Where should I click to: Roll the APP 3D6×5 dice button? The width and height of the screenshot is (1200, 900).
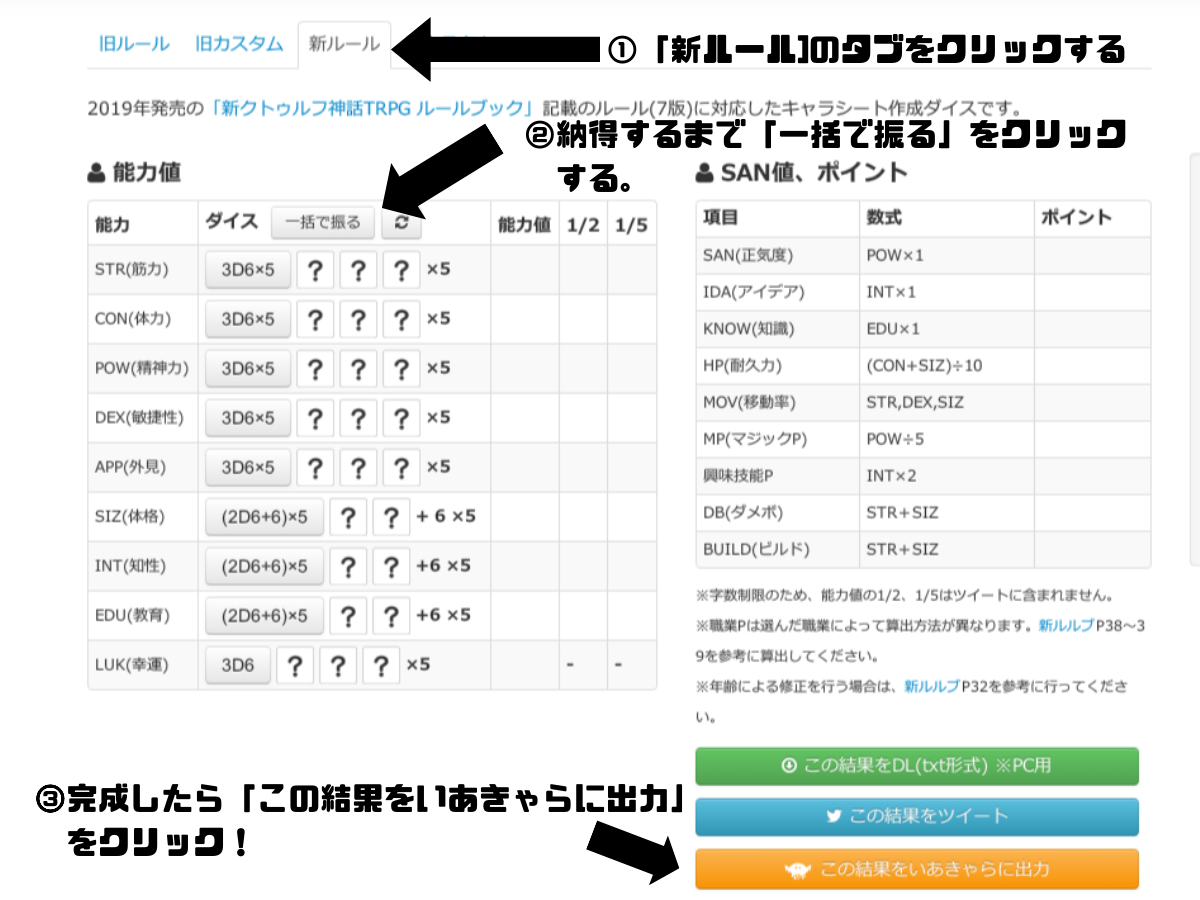(248, 467)
